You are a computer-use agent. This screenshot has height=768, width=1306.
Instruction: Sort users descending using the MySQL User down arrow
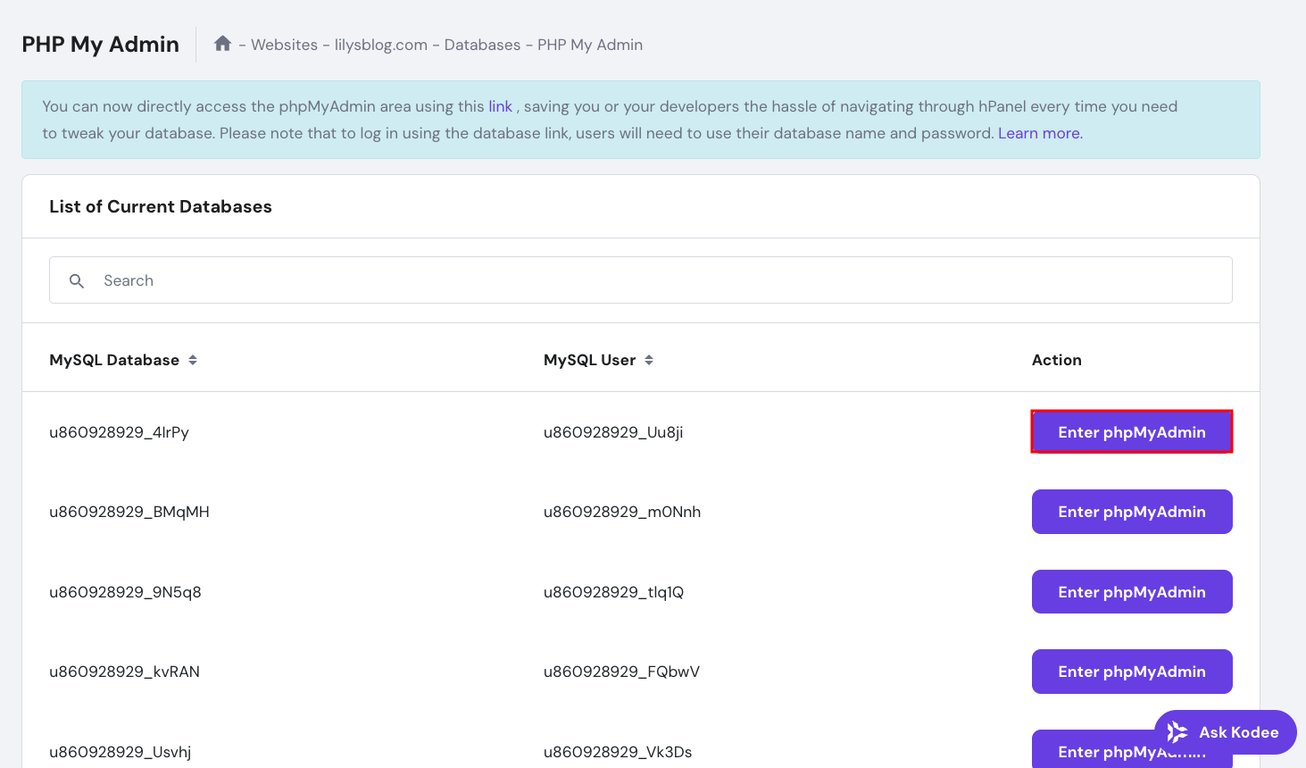649,364
